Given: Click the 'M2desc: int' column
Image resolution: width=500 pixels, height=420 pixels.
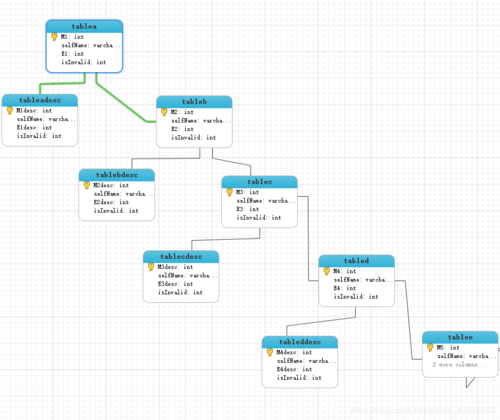Looking at the screenshot, I should pyautogui.click(x=111, y=185).
